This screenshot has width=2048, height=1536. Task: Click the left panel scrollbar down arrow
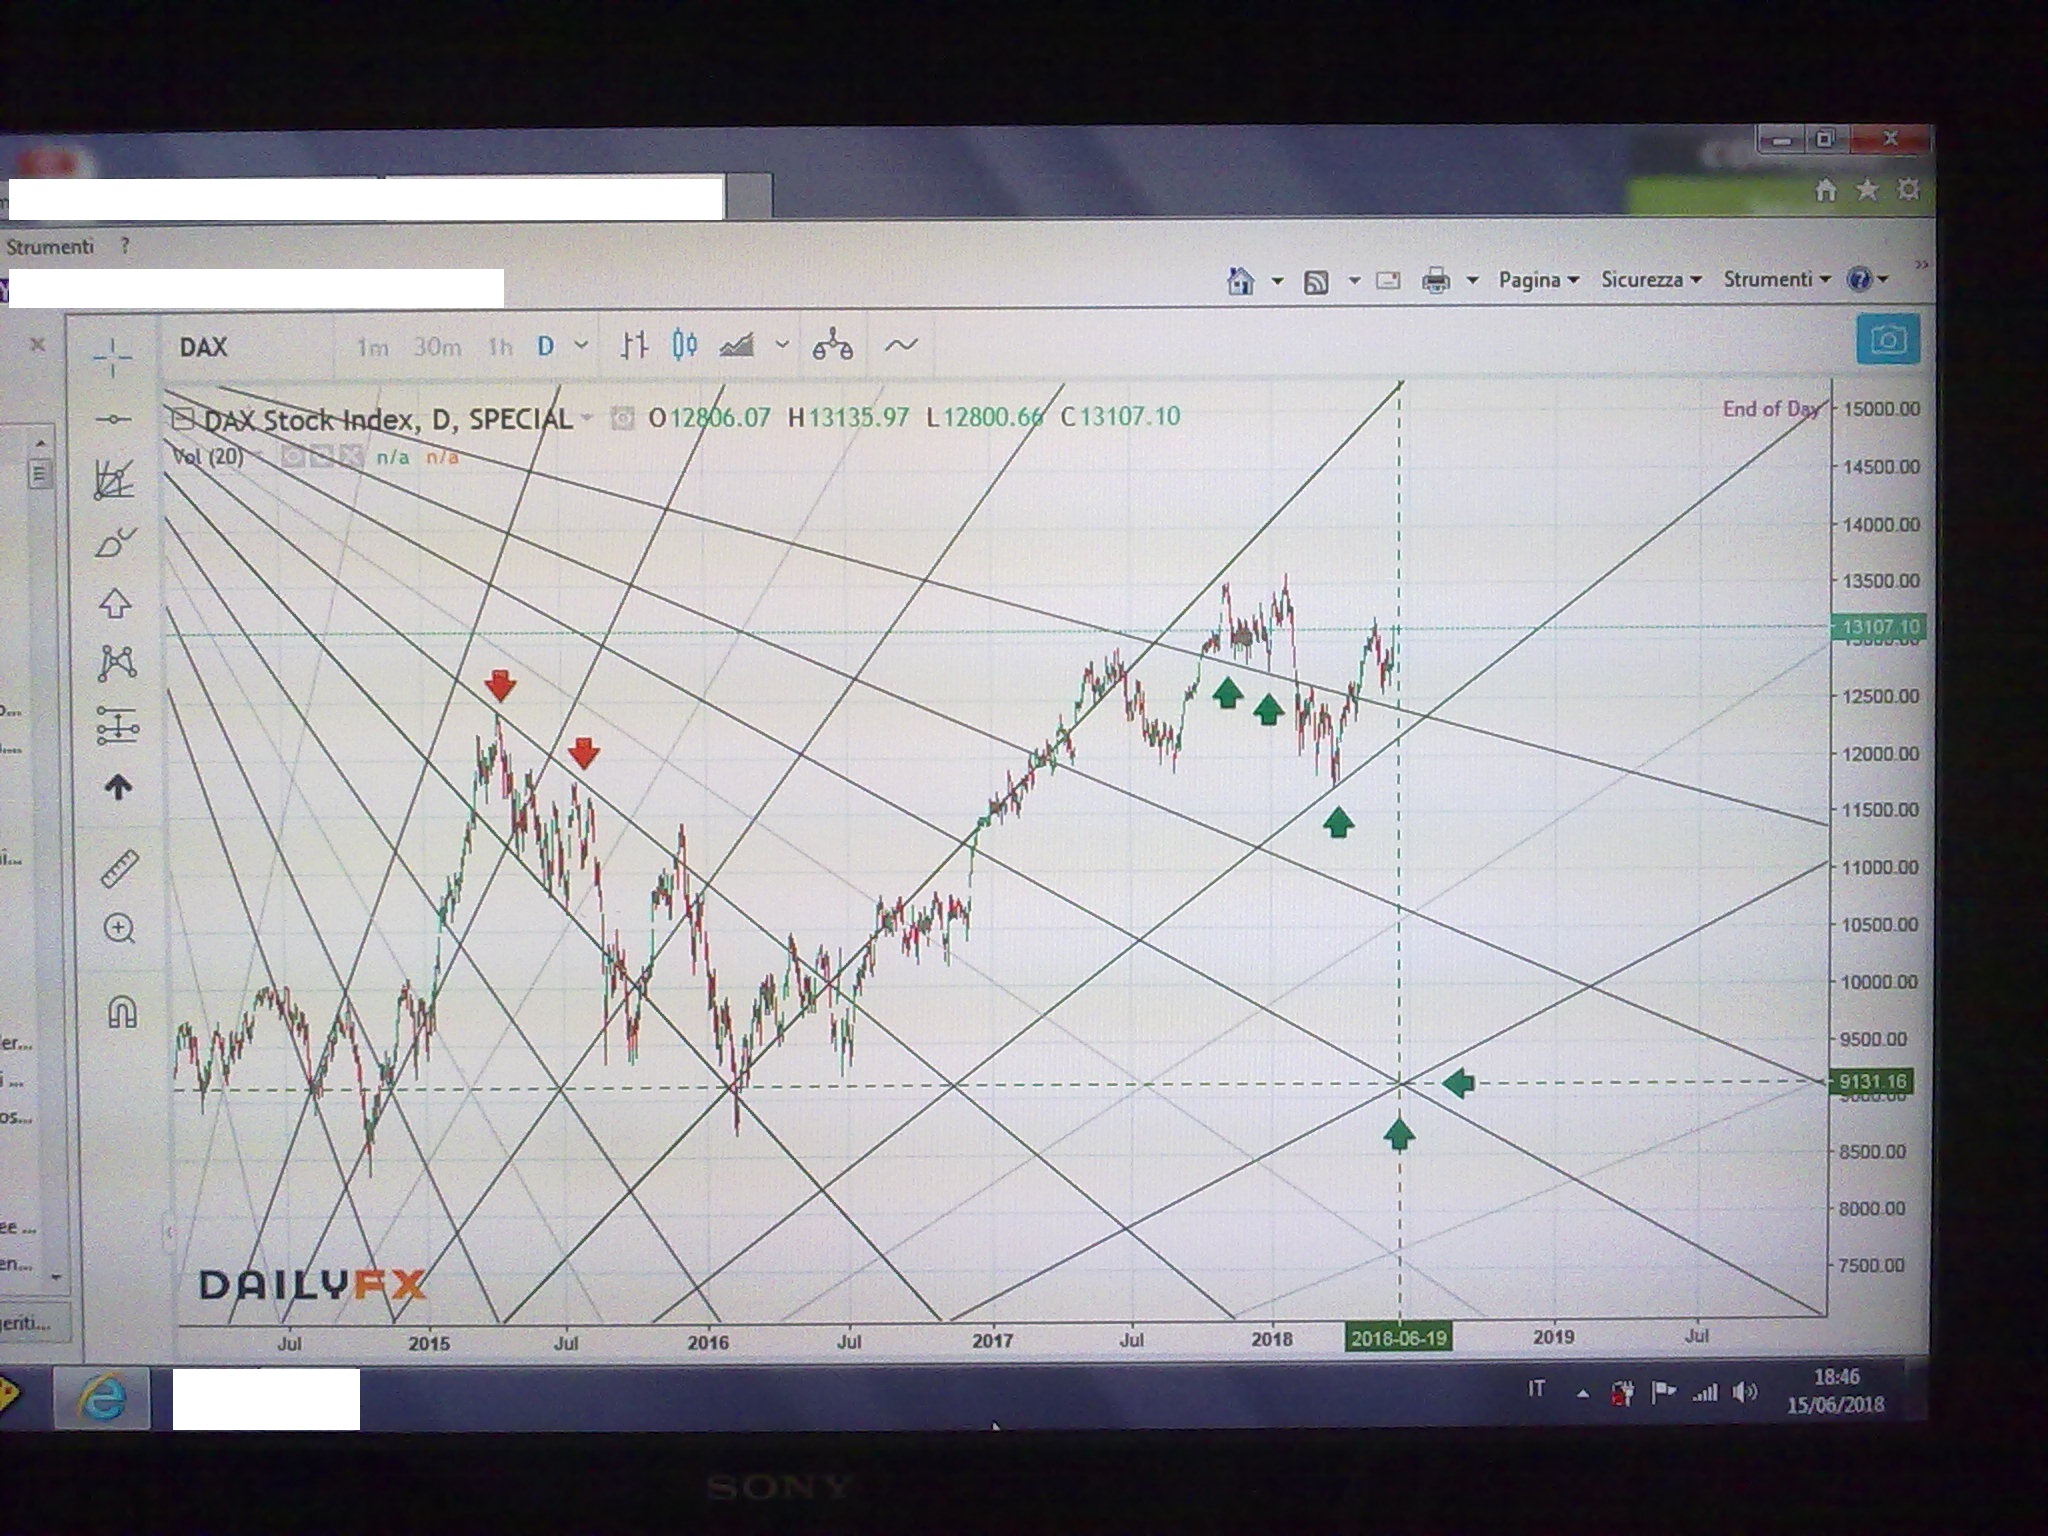point(56,1277)
